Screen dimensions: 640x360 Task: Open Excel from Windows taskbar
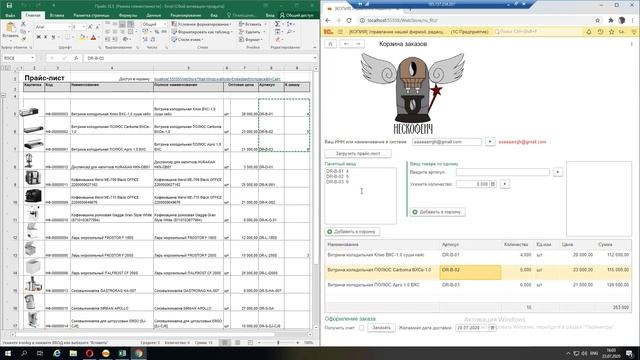coord(122,353)
